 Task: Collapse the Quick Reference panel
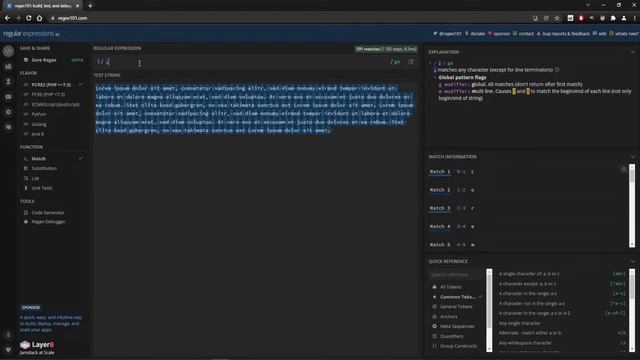[x=633, y=261]
